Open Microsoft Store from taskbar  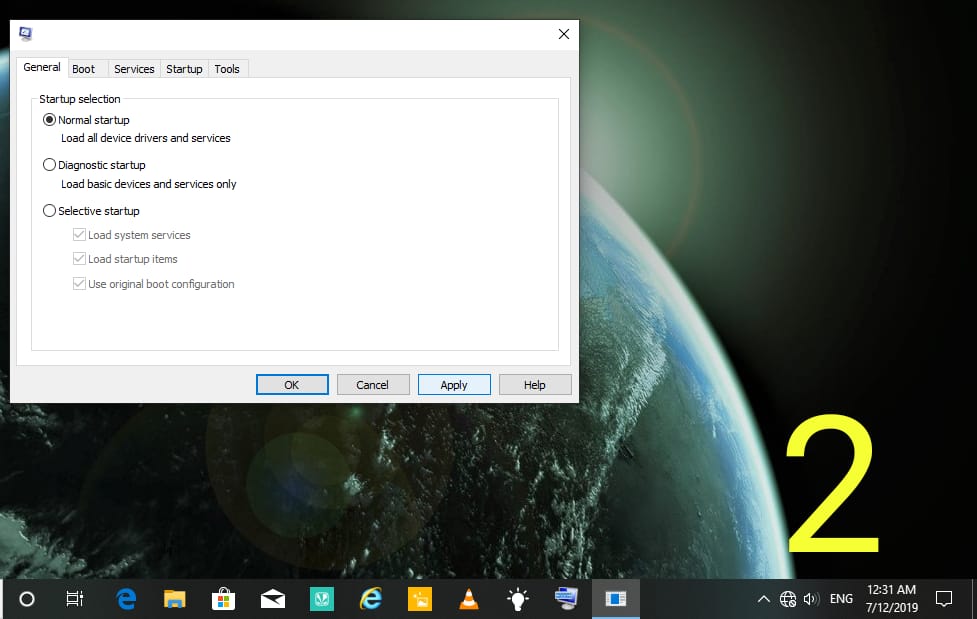223,599
